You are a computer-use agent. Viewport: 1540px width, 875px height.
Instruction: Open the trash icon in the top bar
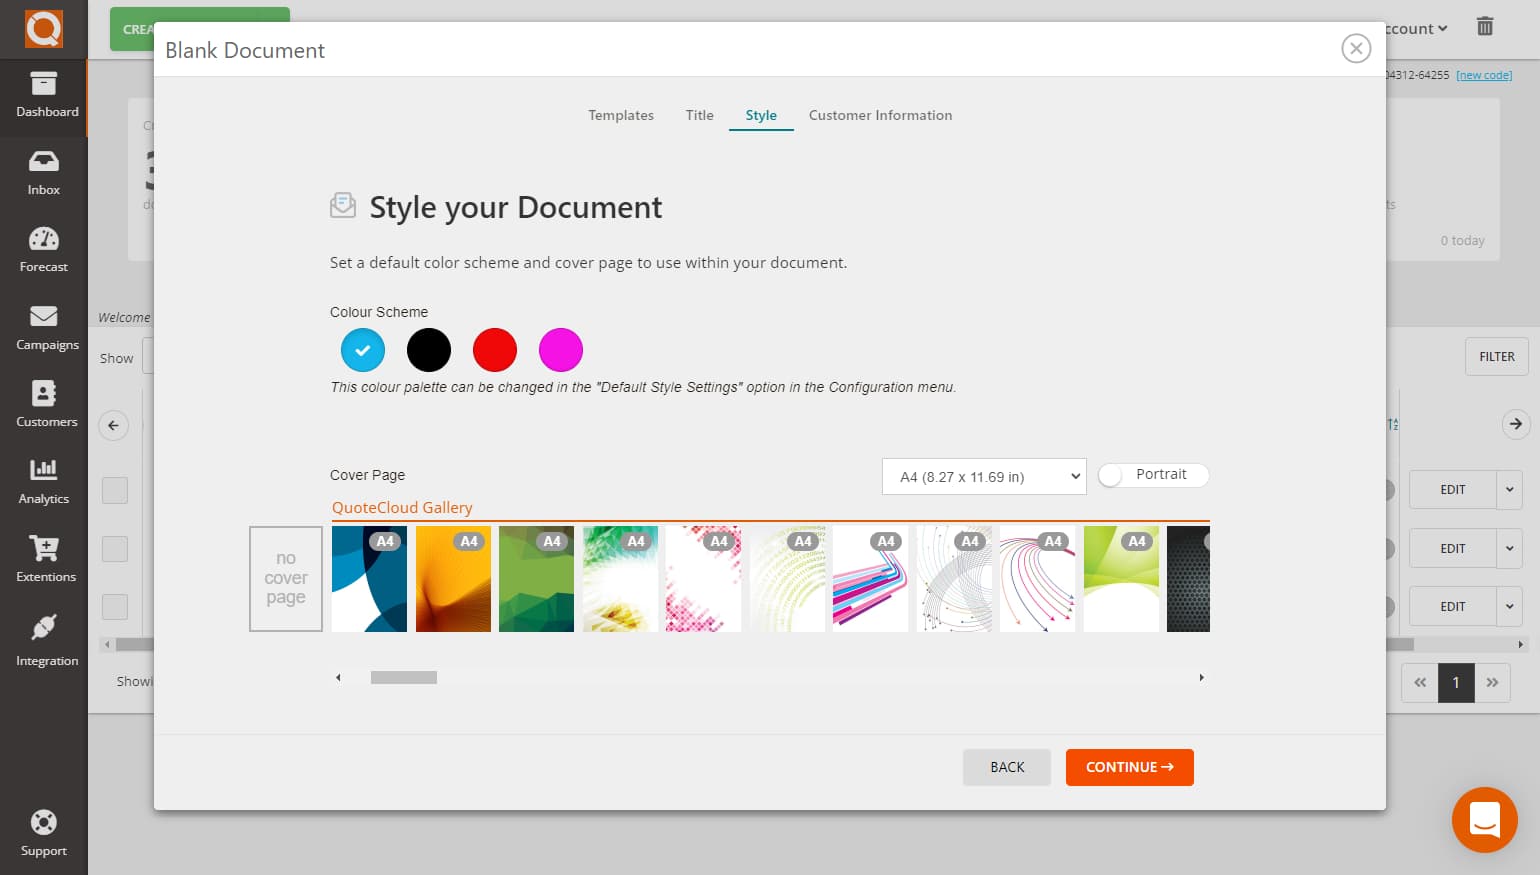pos(1485,27)
